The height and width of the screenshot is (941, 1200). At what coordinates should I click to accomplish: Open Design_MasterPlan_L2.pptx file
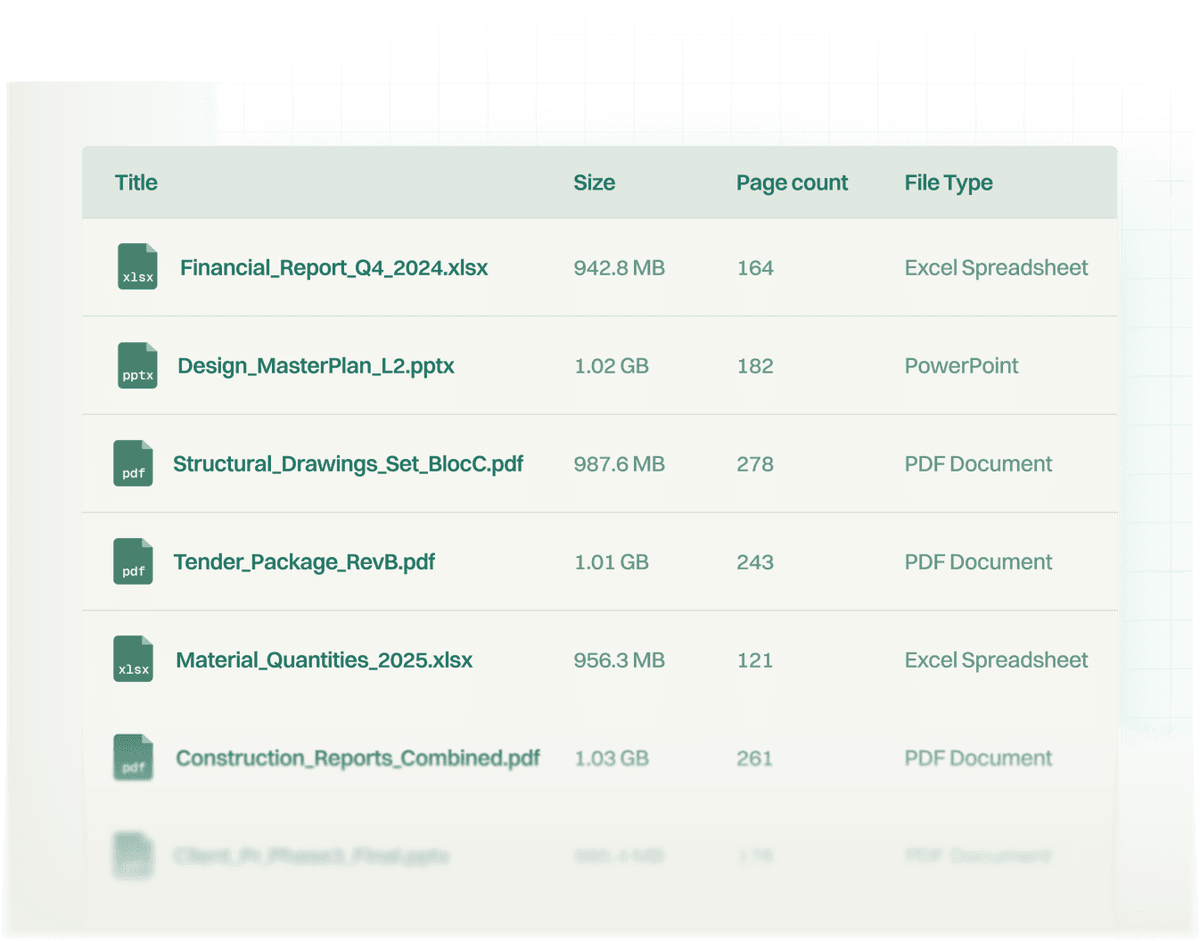point(316,366)
